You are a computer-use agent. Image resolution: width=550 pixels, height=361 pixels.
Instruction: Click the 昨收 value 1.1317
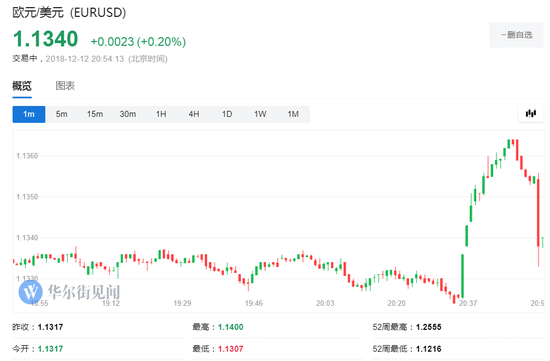pos(51,327)
